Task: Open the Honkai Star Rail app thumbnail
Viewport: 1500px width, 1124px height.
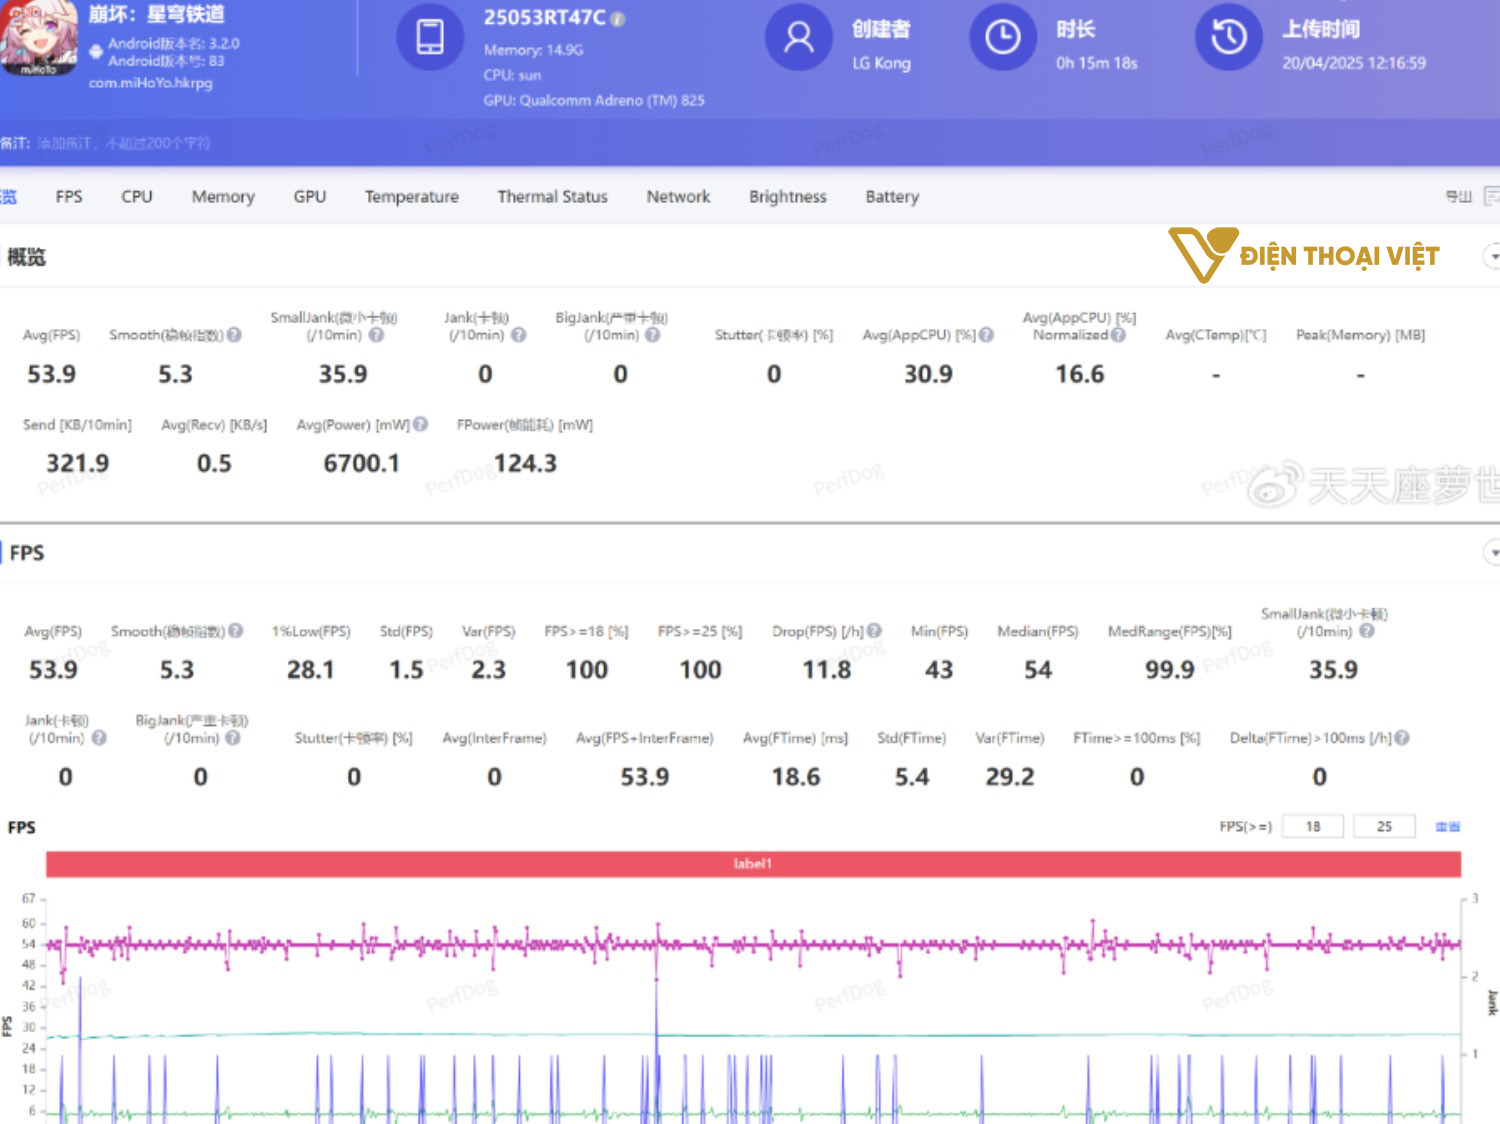Action: pyautogui.click(x=38, y=38)
